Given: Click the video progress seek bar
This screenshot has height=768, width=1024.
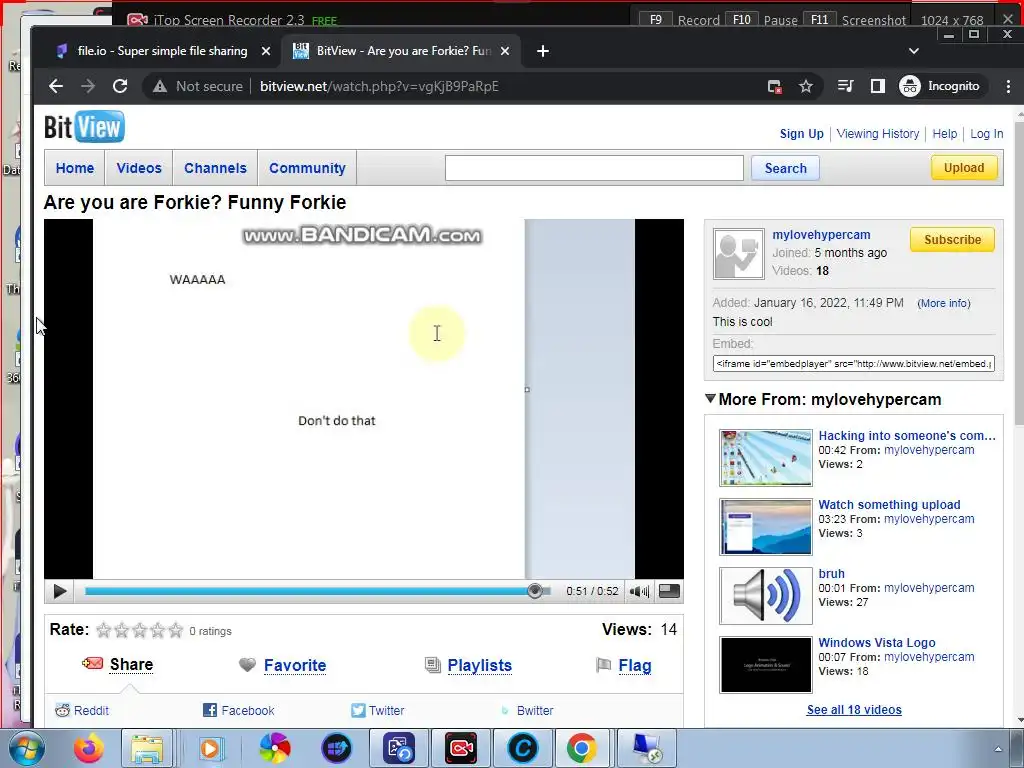Looking at the screenshot, I should [317, 591].
